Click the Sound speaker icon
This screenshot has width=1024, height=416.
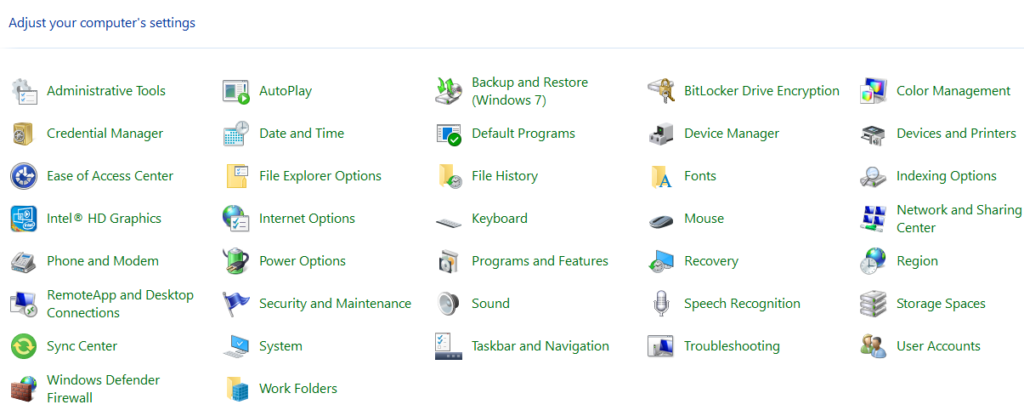click(449, 304)
